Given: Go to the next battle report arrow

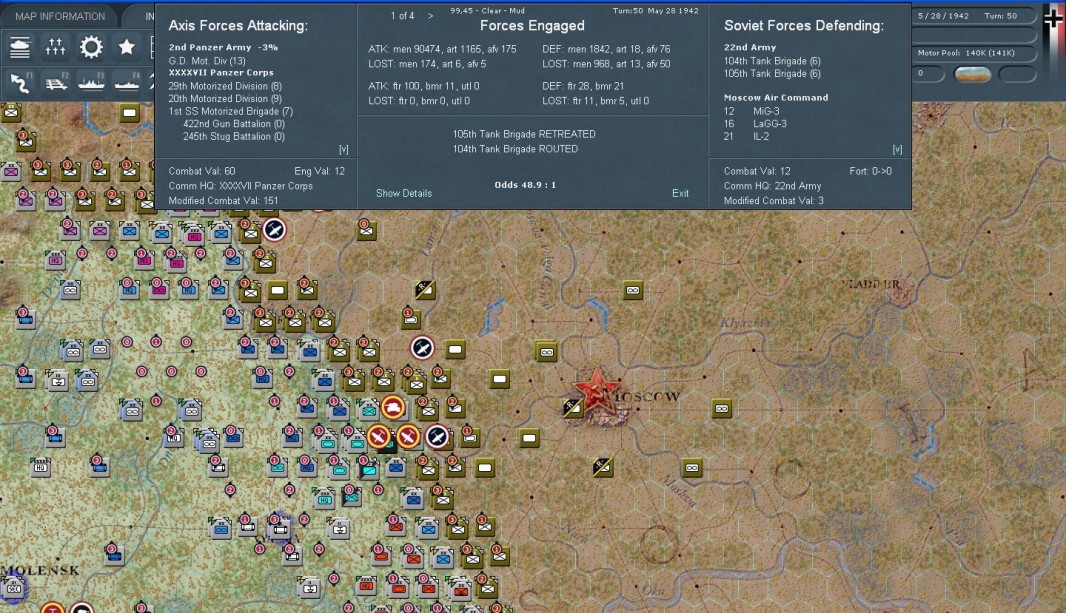Looking at the screenshot, I should [x=431, y=16].
